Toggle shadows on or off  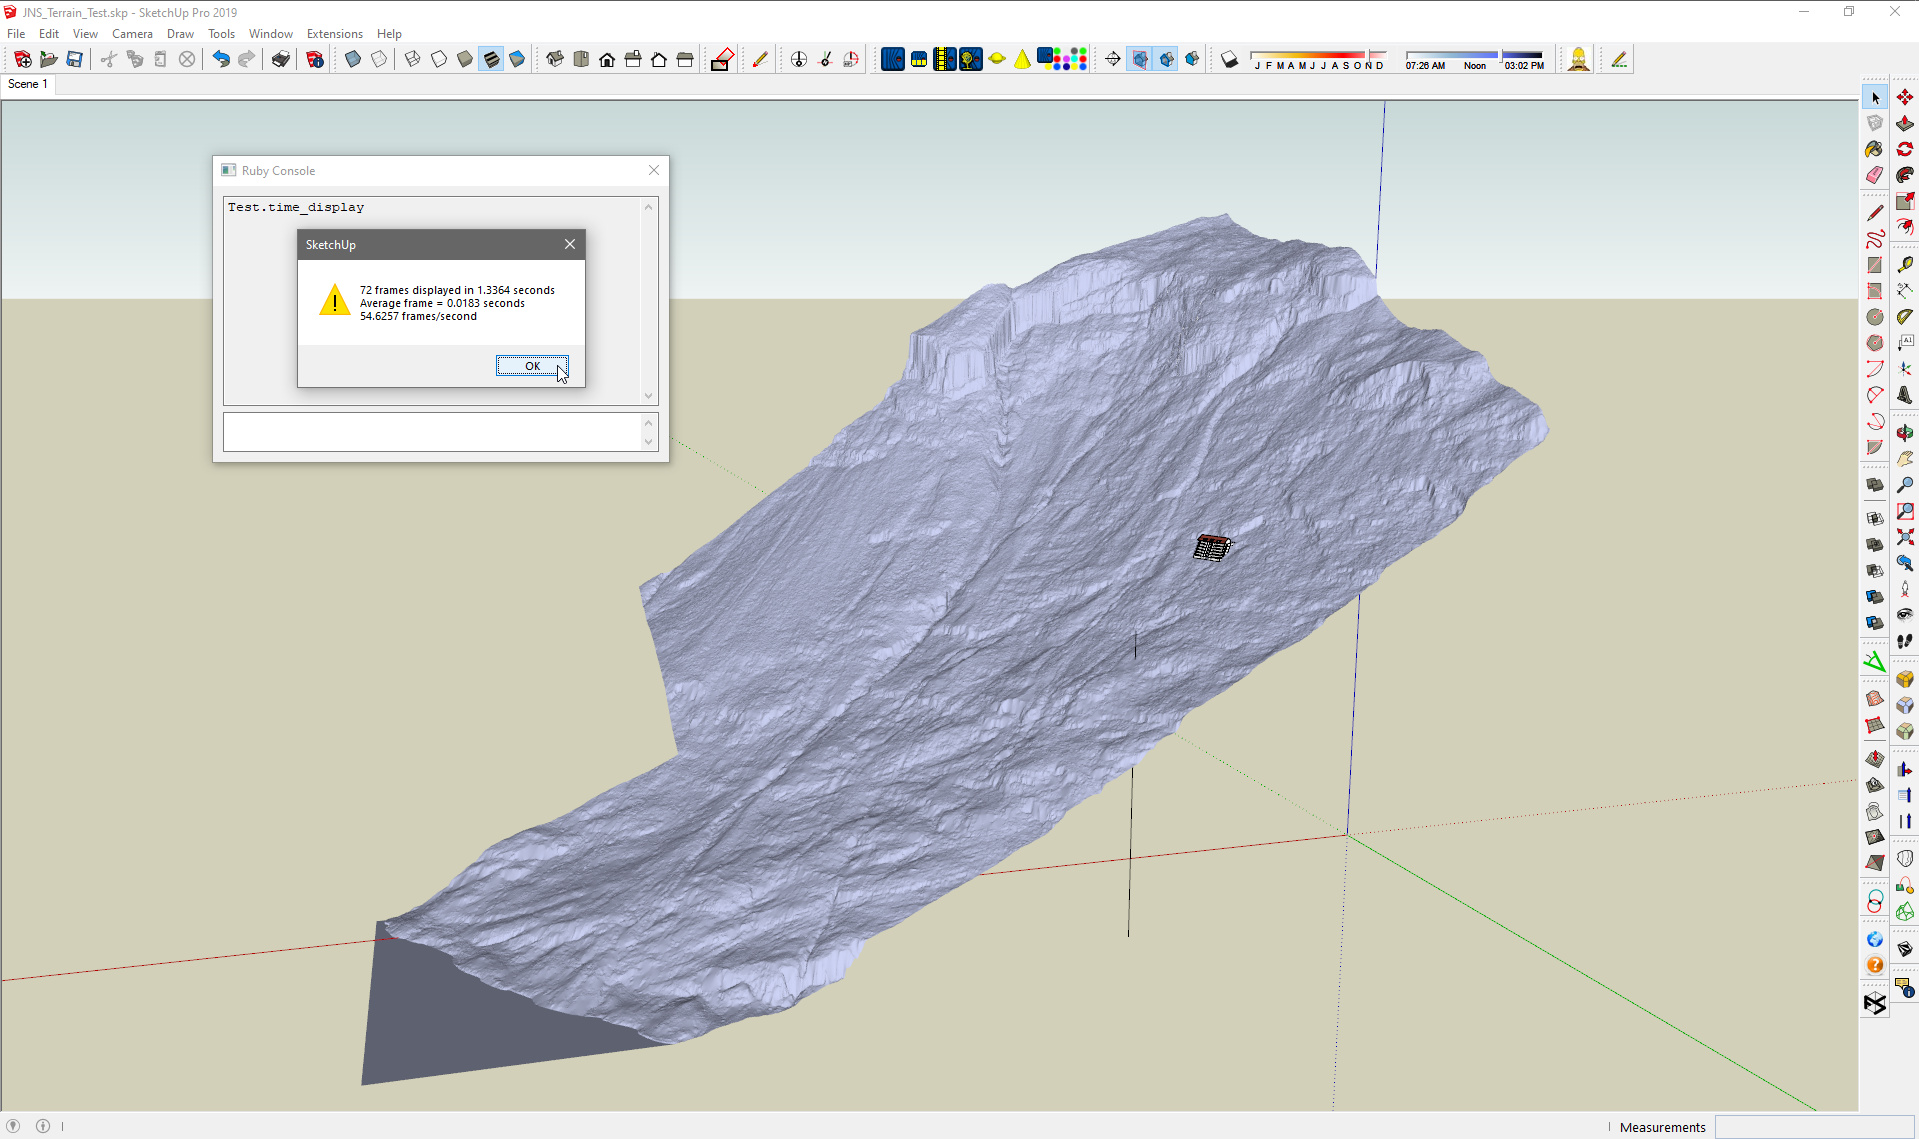coord(1230,60)
